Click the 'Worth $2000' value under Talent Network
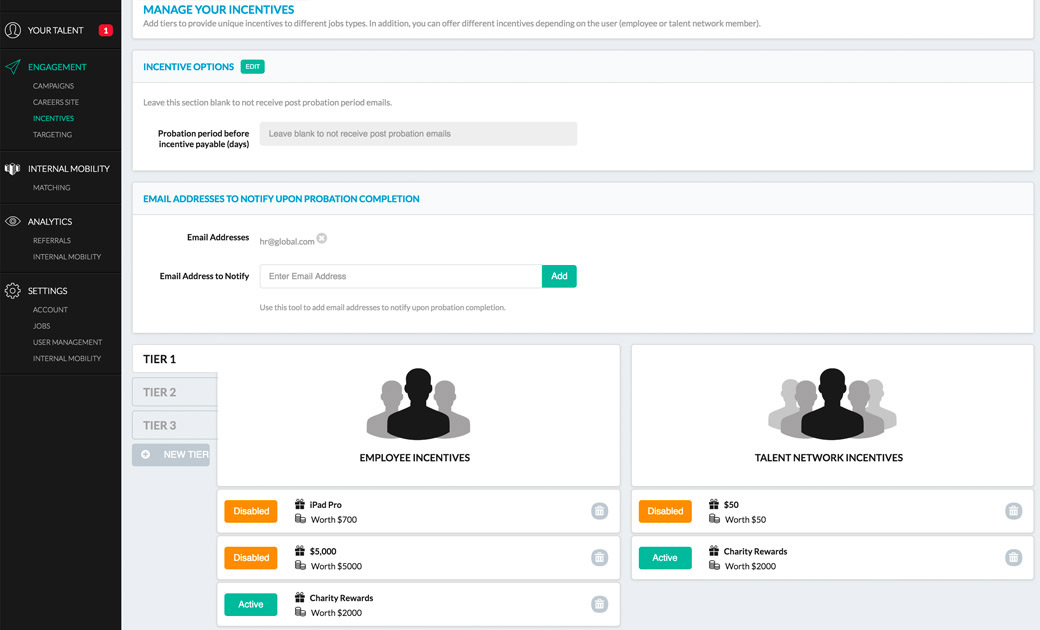This screenshot has width=1040, height=630. [750, 566]
